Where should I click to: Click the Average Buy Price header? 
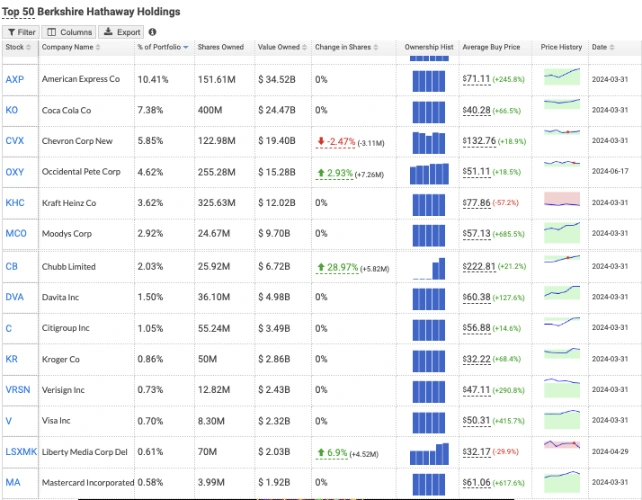click(x=491, y=47)
